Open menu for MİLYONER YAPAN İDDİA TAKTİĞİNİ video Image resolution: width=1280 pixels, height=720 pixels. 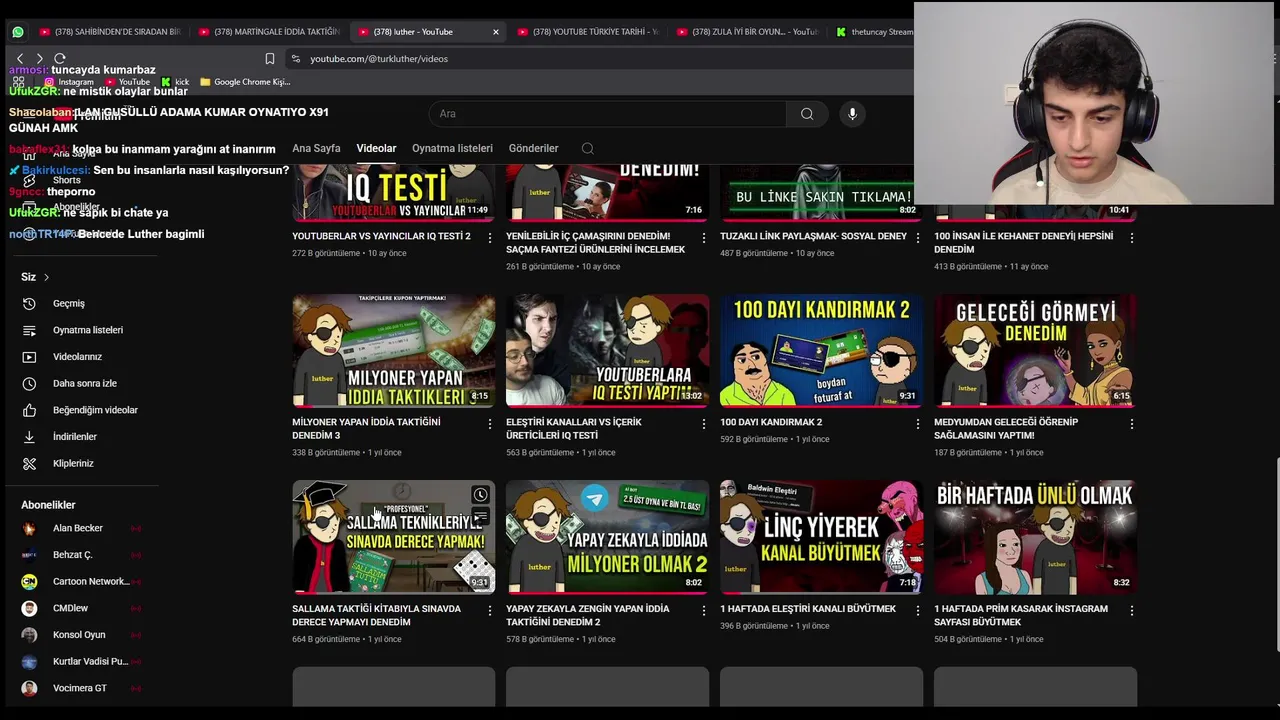click(489, 424)
